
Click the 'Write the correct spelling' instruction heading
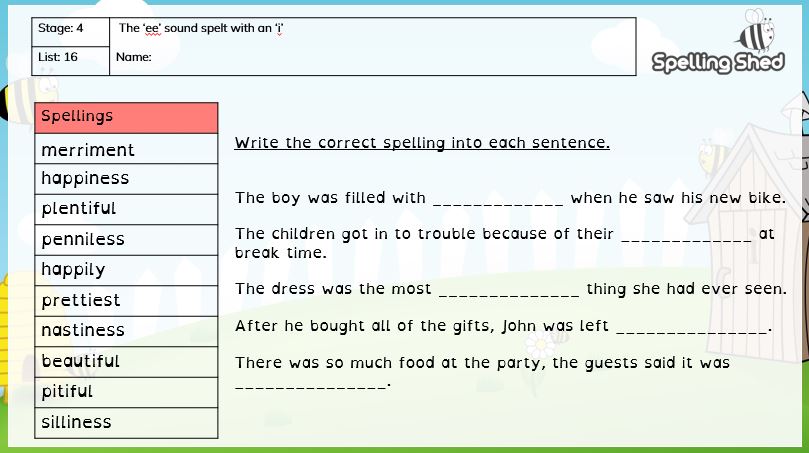[x=422, y=142]
